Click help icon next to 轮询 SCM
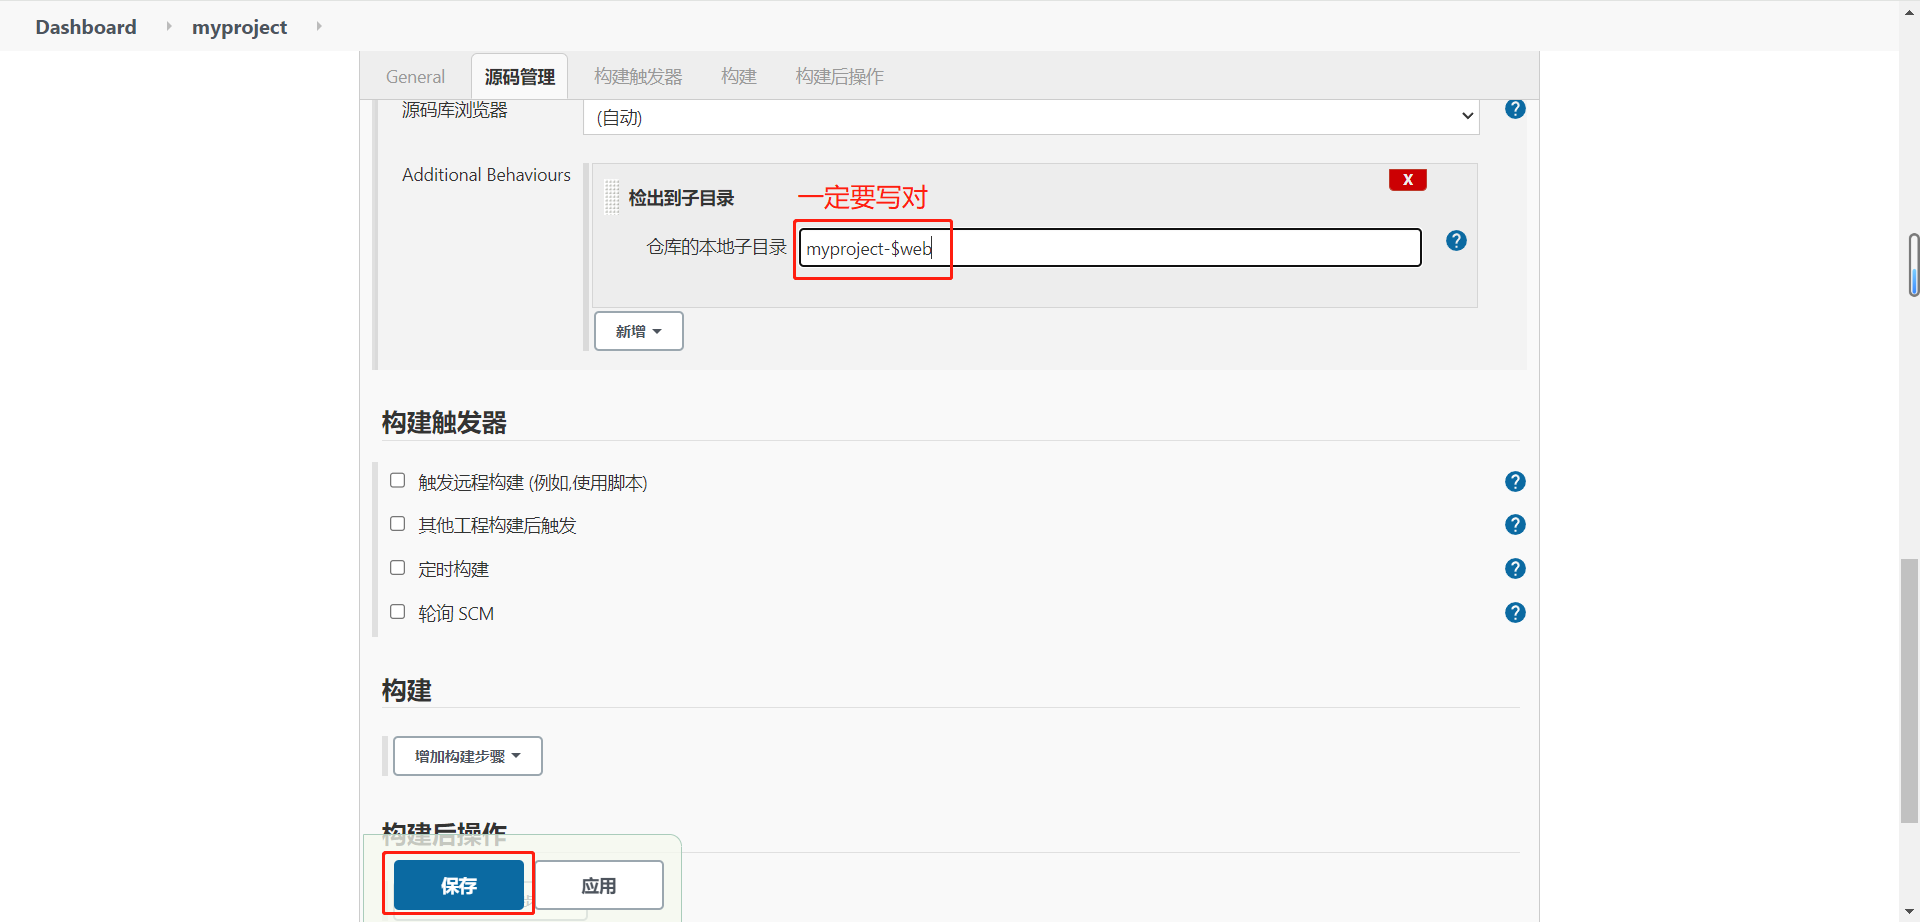Image resolution: width=1920 pixels, height=922 pixels. [x=1515, y=613]
